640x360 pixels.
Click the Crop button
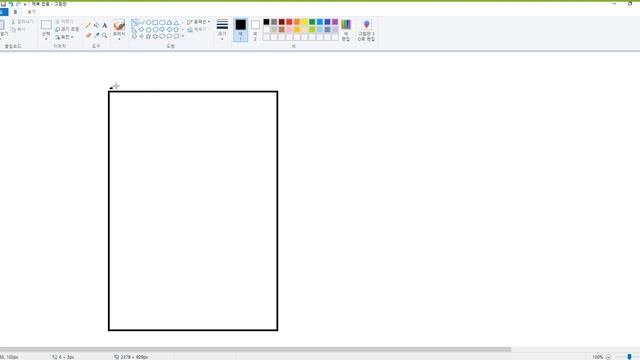coord(64,22)
